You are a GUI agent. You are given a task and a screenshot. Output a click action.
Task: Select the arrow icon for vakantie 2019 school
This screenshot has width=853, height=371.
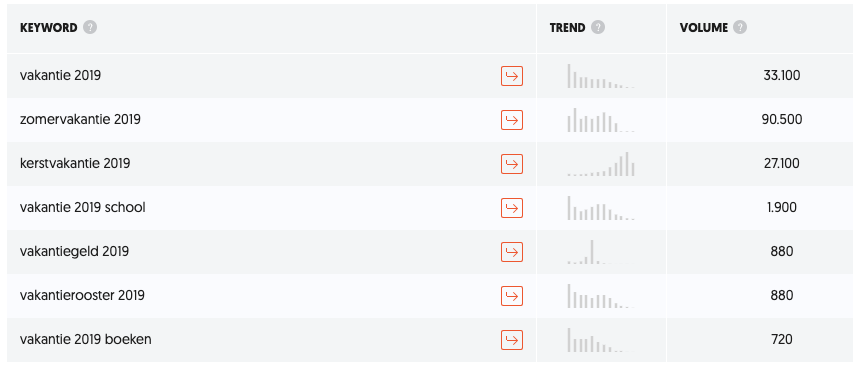(x=511, y=208)
